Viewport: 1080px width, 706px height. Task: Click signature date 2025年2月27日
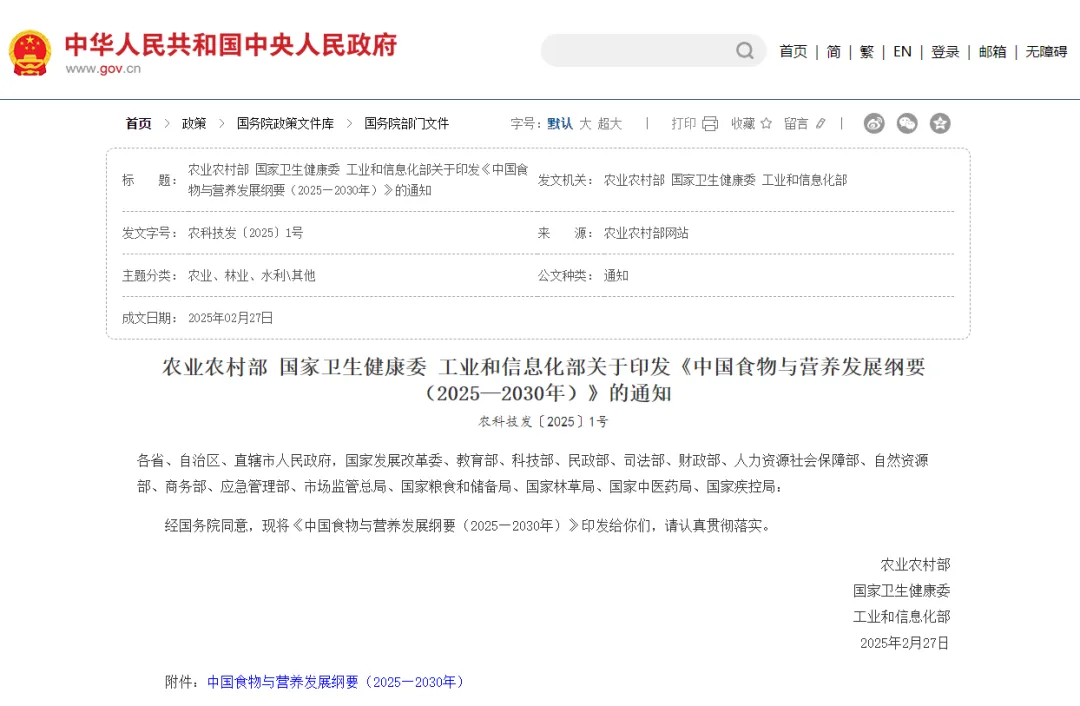(x=904, y=643)
